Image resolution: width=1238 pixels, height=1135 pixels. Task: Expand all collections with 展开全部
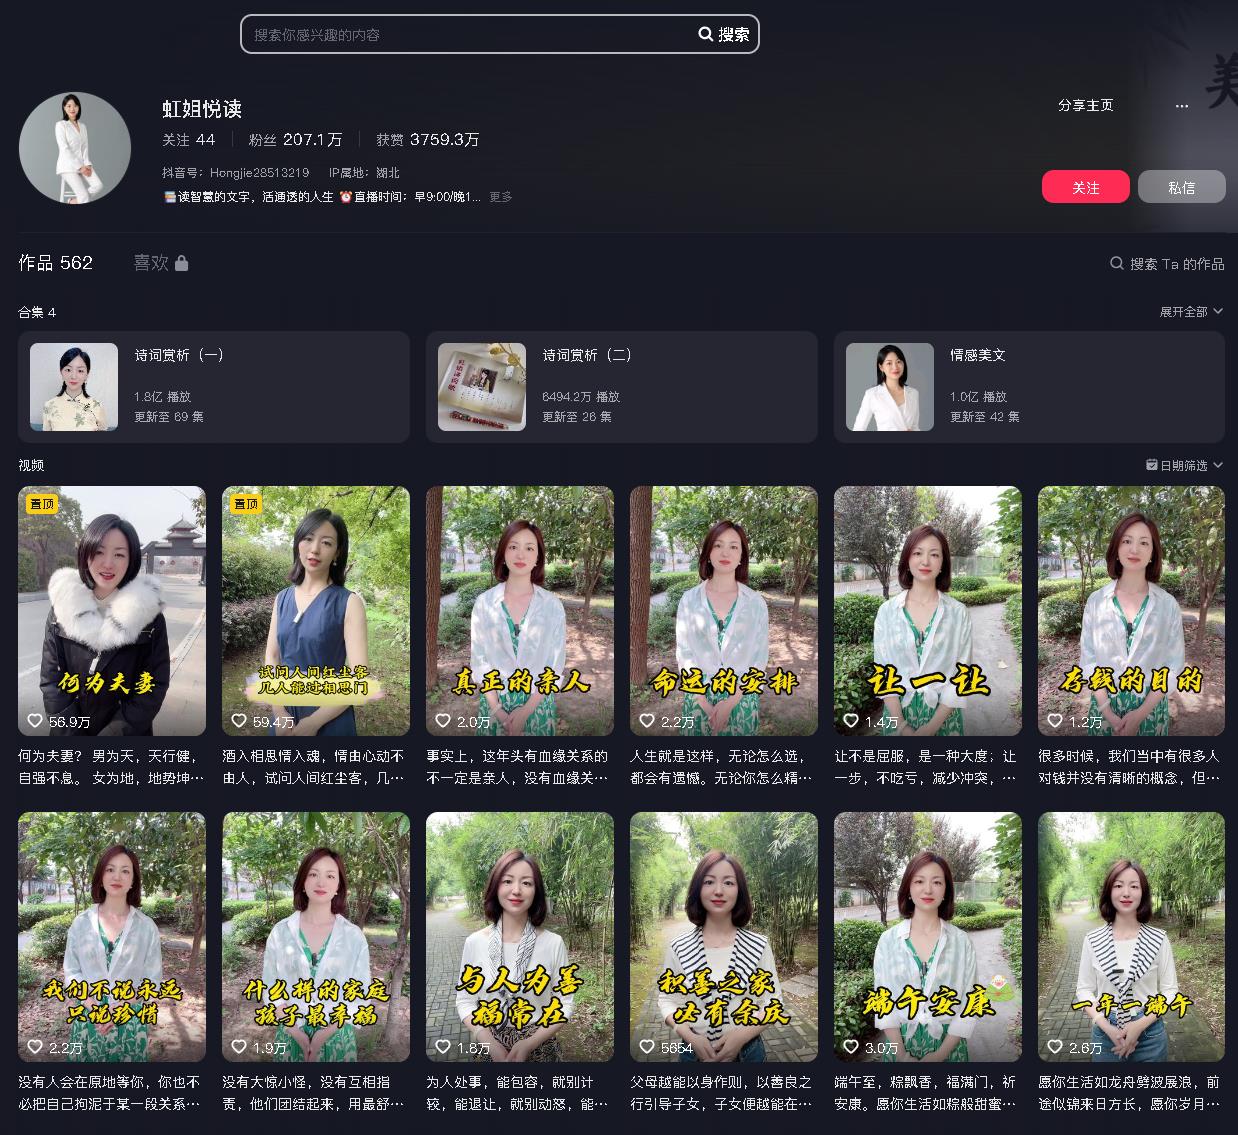1190,312
